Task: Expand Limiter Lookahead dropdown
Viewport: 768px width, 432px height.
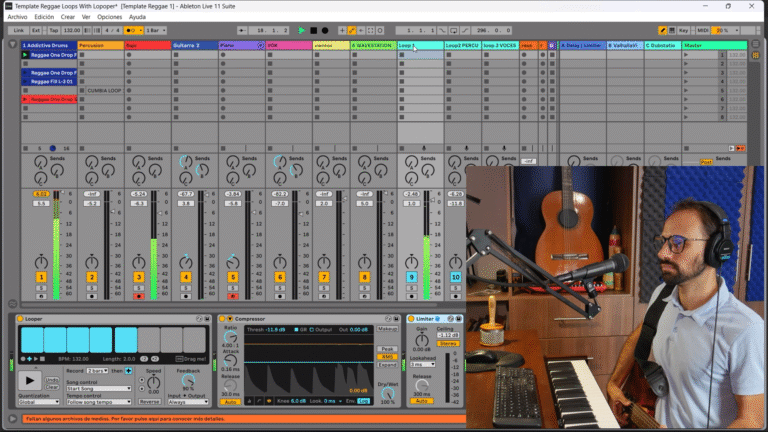Action: [x=422, y=364]
